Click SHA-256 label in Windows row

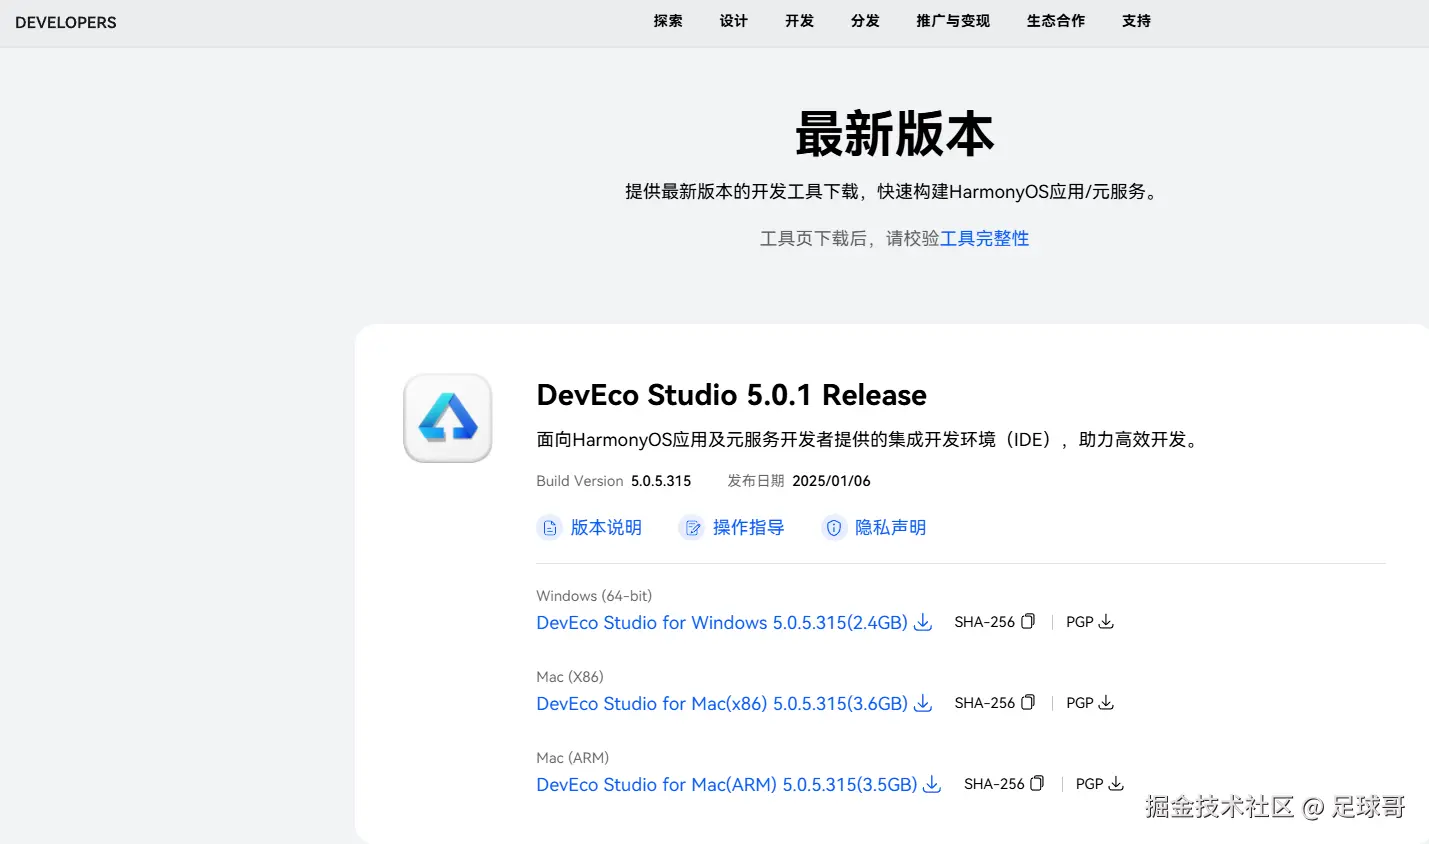tap(984, 622)
